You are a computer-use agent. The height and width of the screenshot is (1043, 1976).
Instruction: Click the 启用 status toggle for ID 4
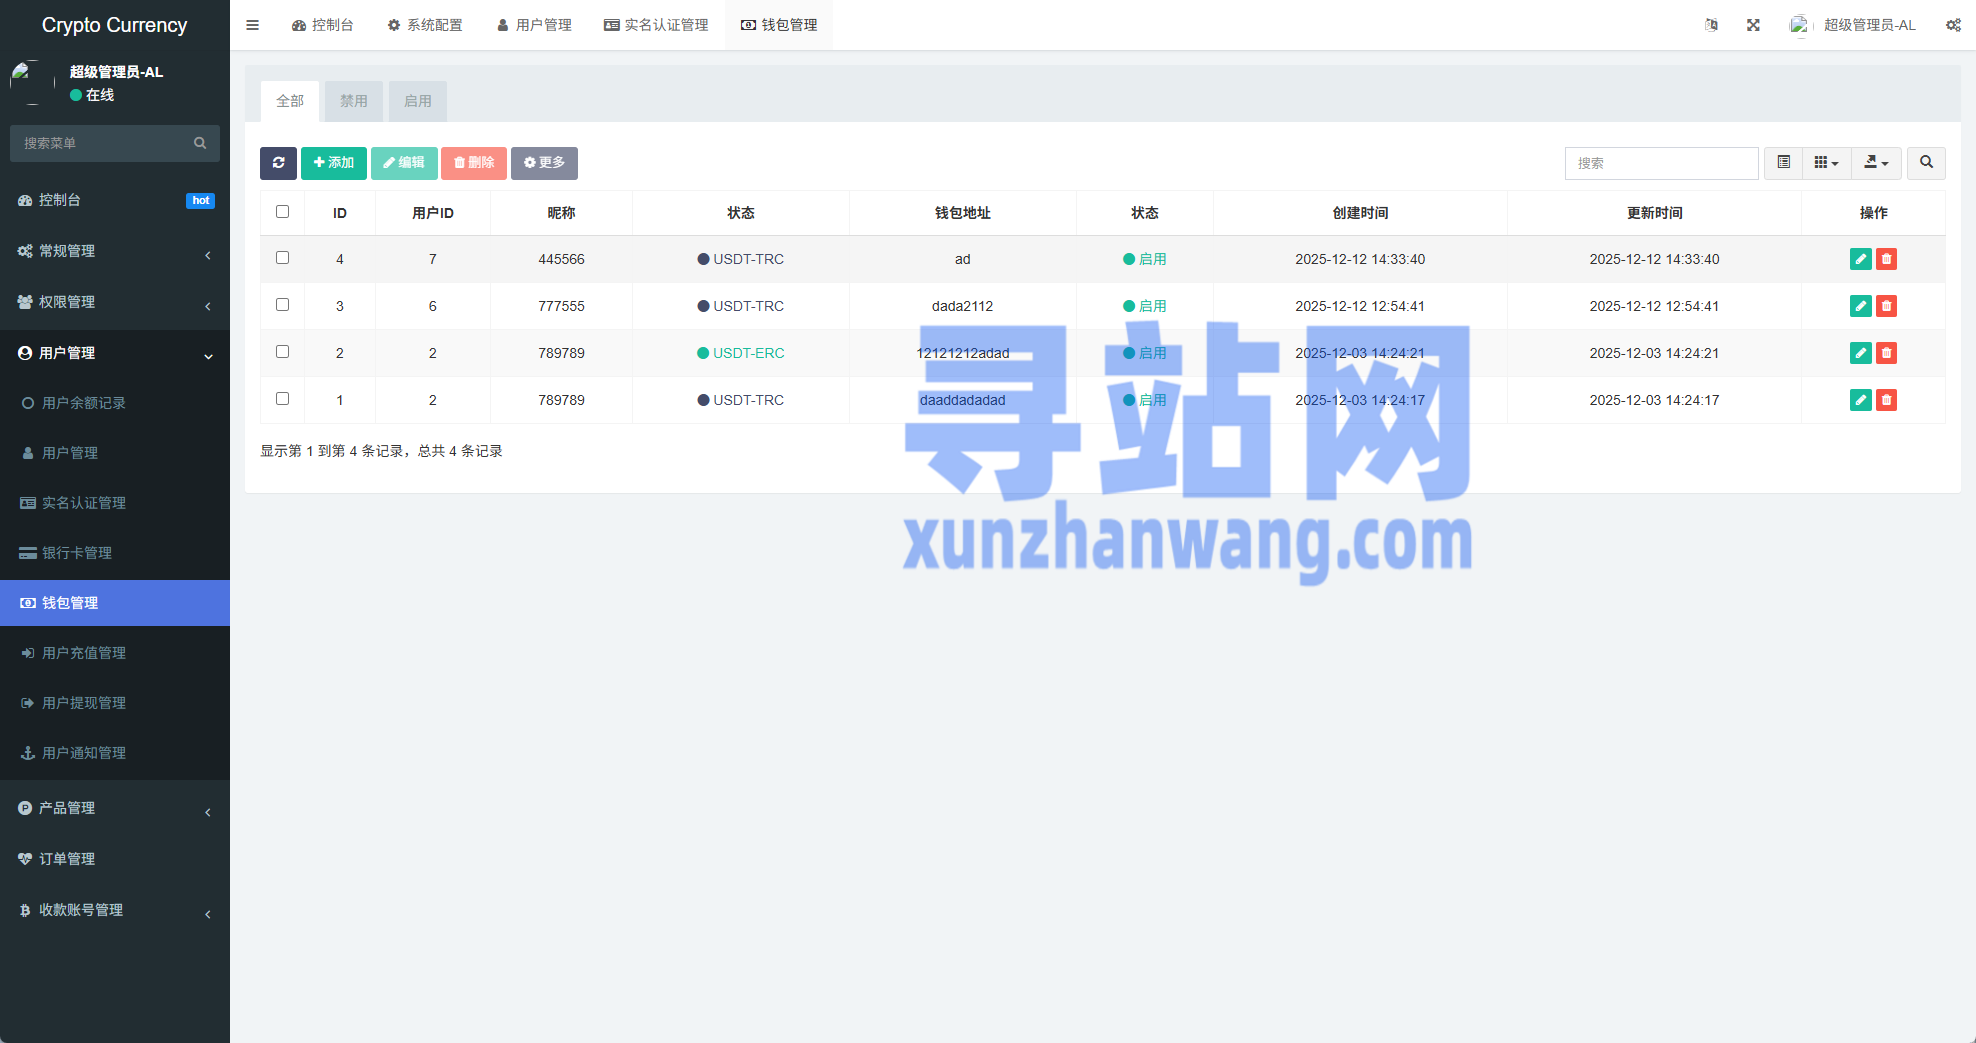(x=1145, y=259)
